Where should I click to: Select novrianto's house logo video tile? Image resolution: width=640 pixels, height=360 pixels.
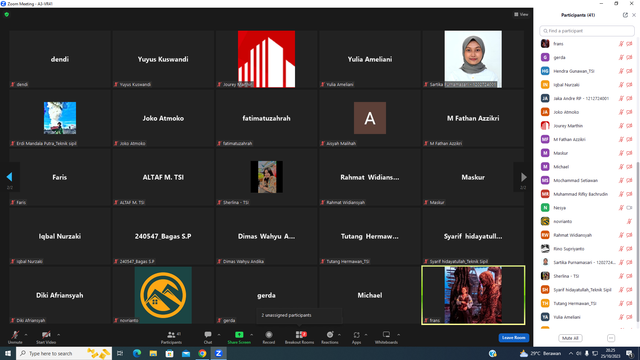pyautogui.click(x=163, y=295)
